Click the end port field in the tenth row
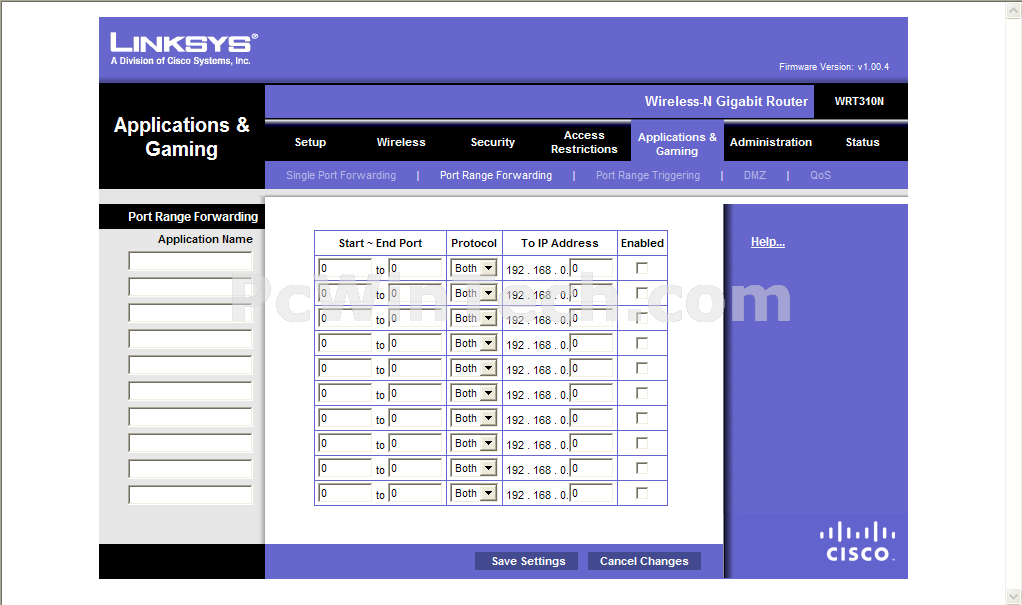Viewport: 1022px width, 605px height. (415, 493)
